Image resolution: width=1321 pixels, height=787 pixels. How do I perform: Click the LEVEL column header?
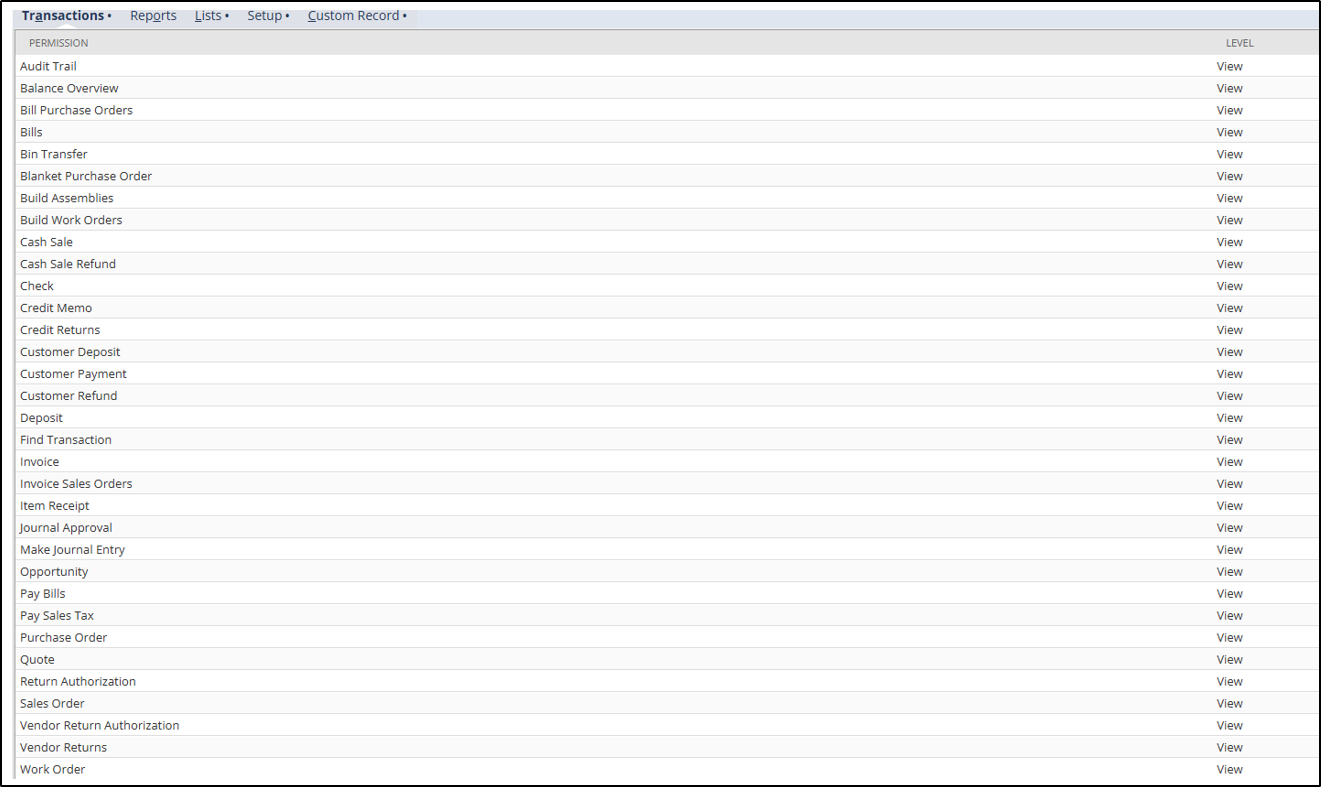click(x=1239, y=43)
